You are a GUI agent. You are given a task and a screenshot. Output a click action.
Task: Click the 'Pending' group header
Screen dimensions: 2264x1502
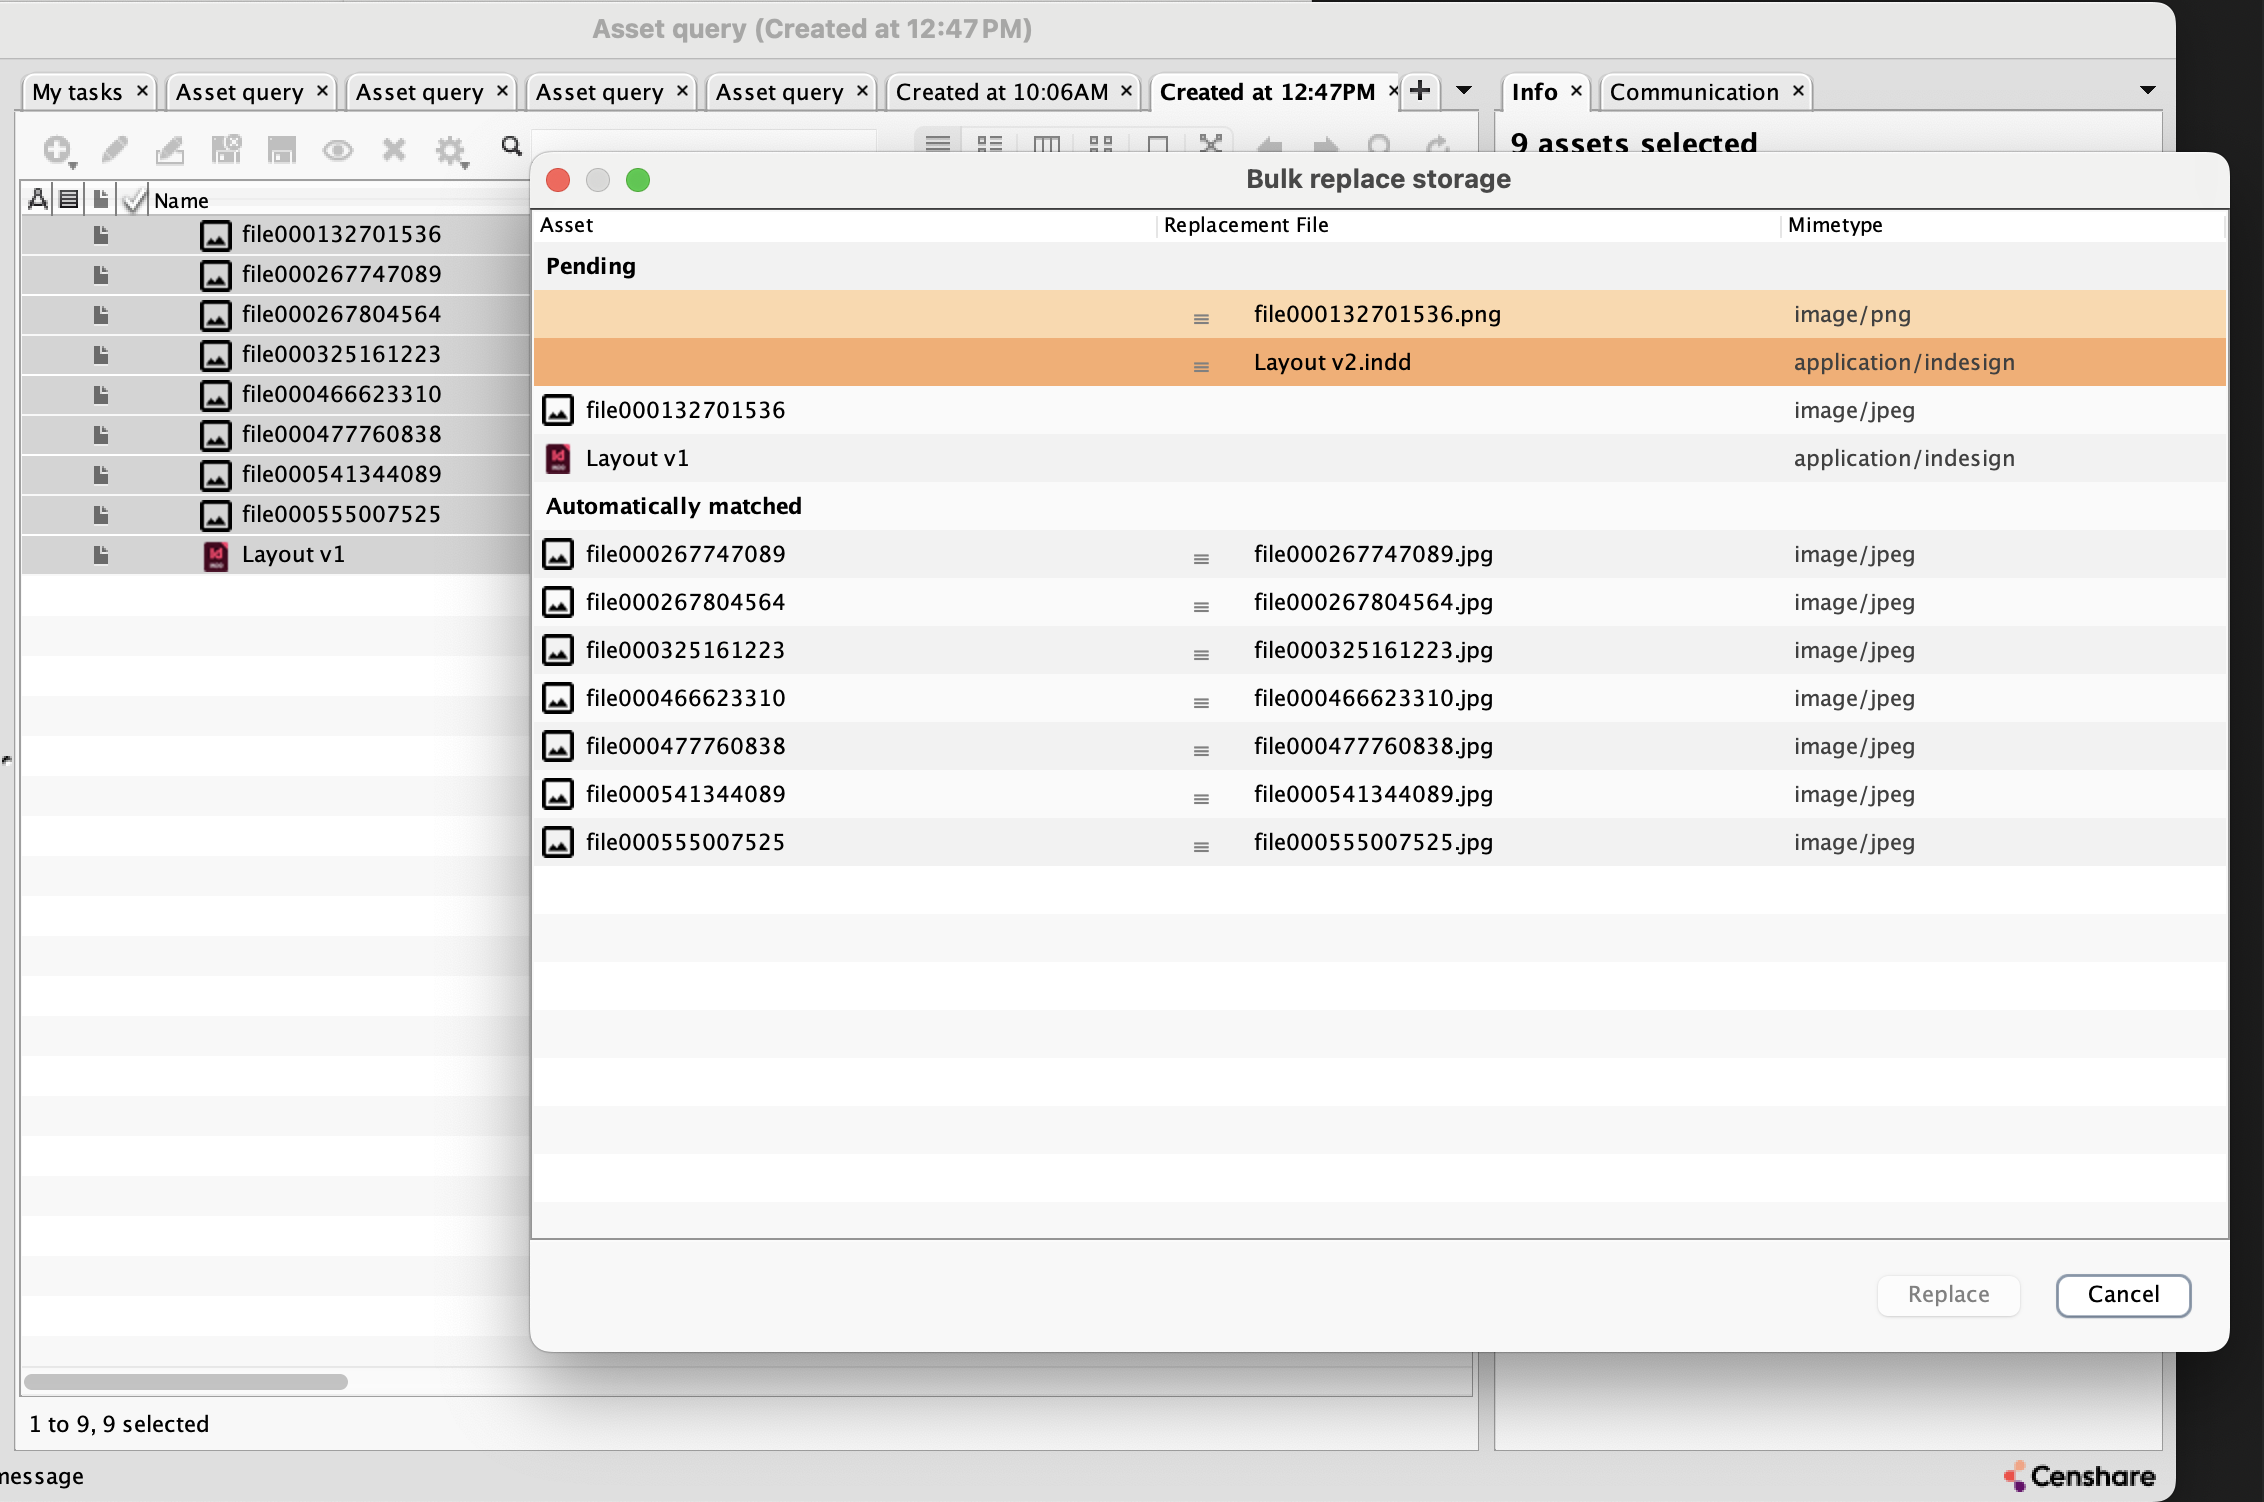point(590,266)
